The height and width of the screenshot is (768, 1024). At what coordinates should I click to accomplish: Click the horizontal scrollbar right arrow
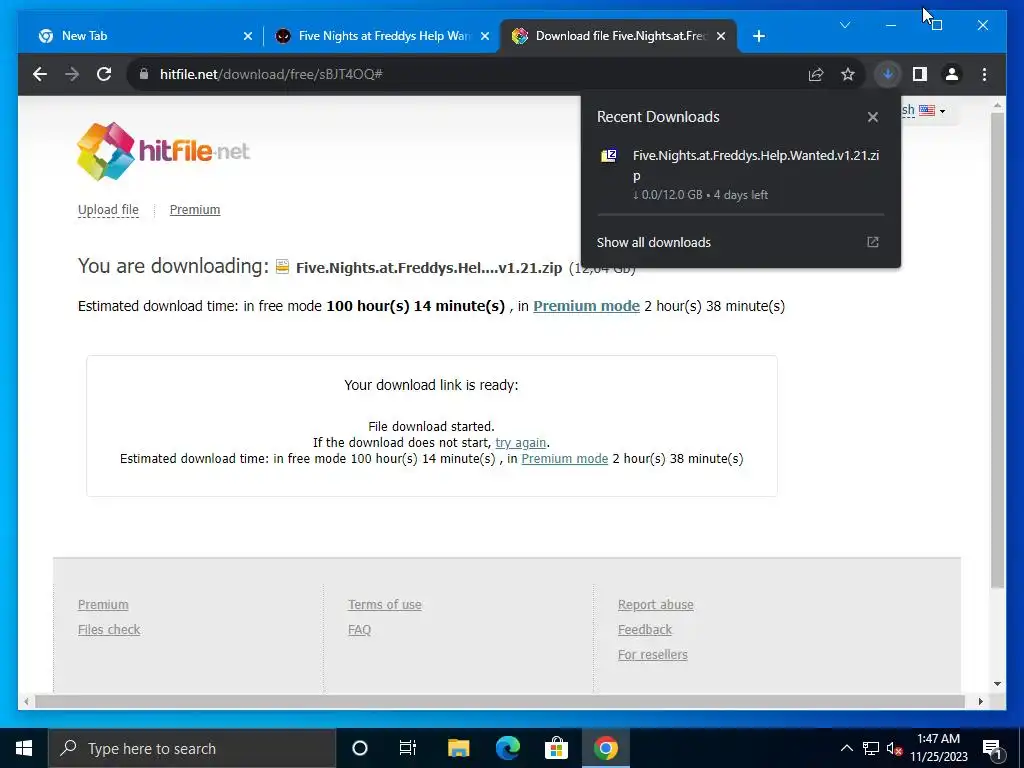980,701
